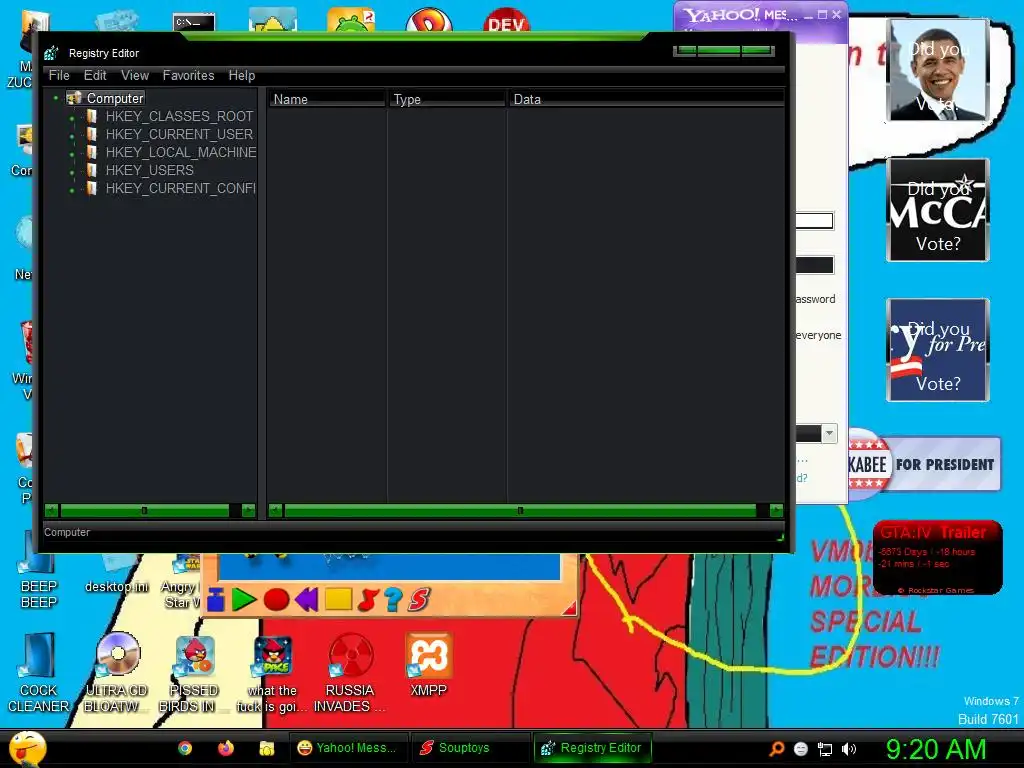Expand the HKEY_LOCAL_MACHINE key

(72, 153)
